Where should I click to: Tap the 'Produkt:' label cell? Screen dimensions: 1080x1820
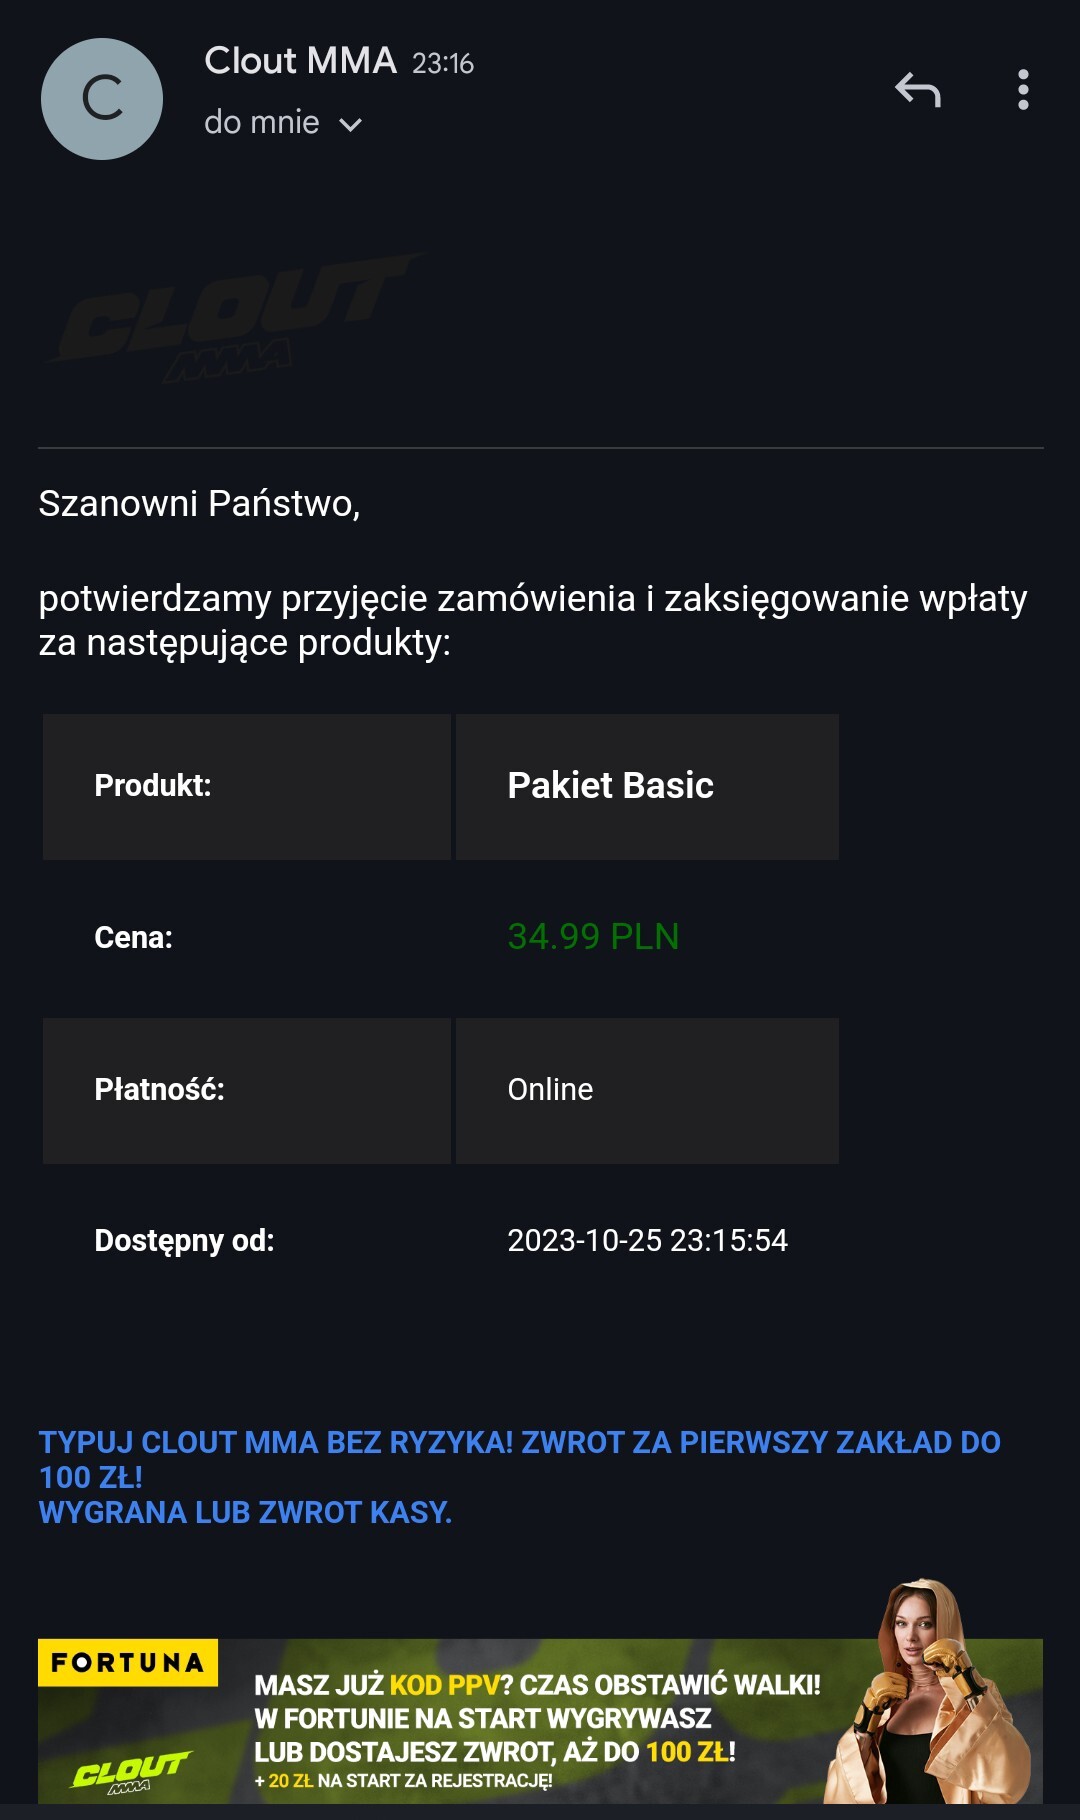click(246, 786)
